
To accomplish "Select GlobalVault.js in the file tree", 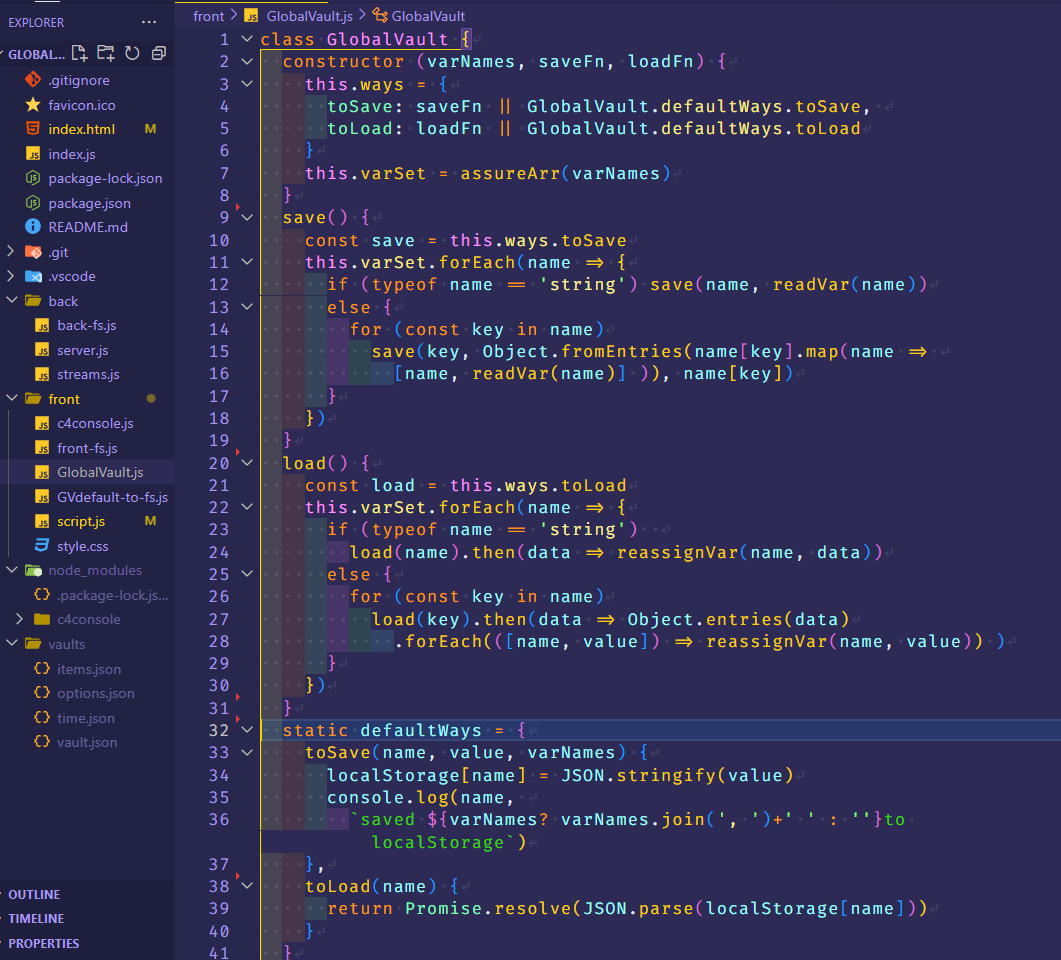I will click(100, 472).
